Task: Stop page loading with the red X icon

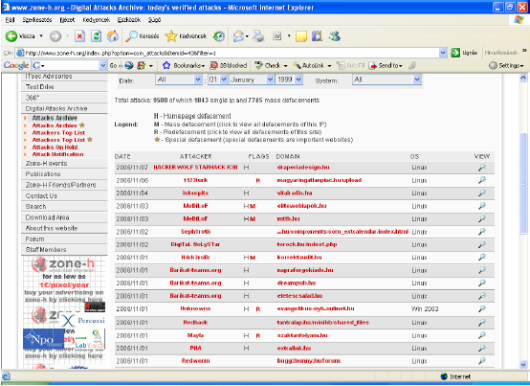Action: [x=80, y=36]
